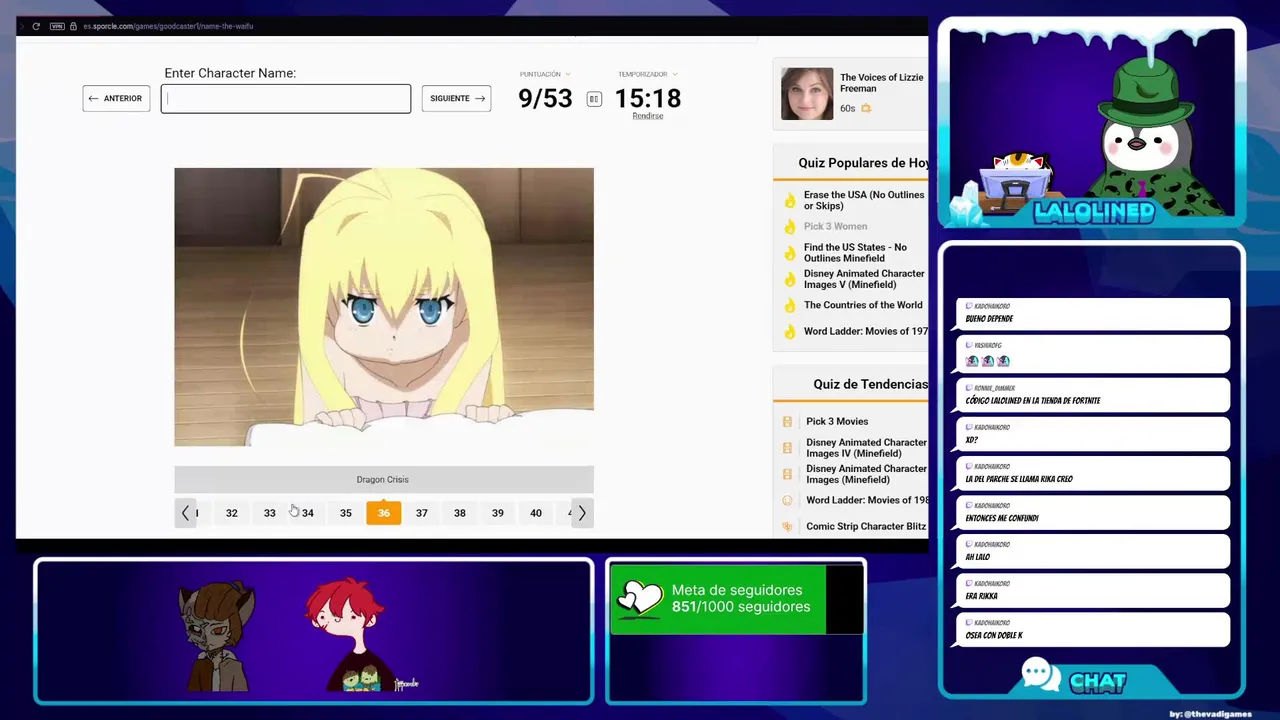This screenshot has height=720, width=1280.
Task: Click the red-haired character avatar
Action: [346, 634]
